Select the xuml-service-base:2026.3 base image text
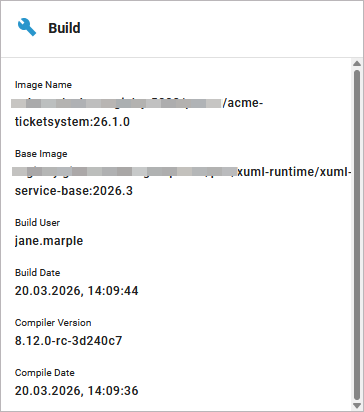This screenshot has height=412, width=364. [183, 181]
